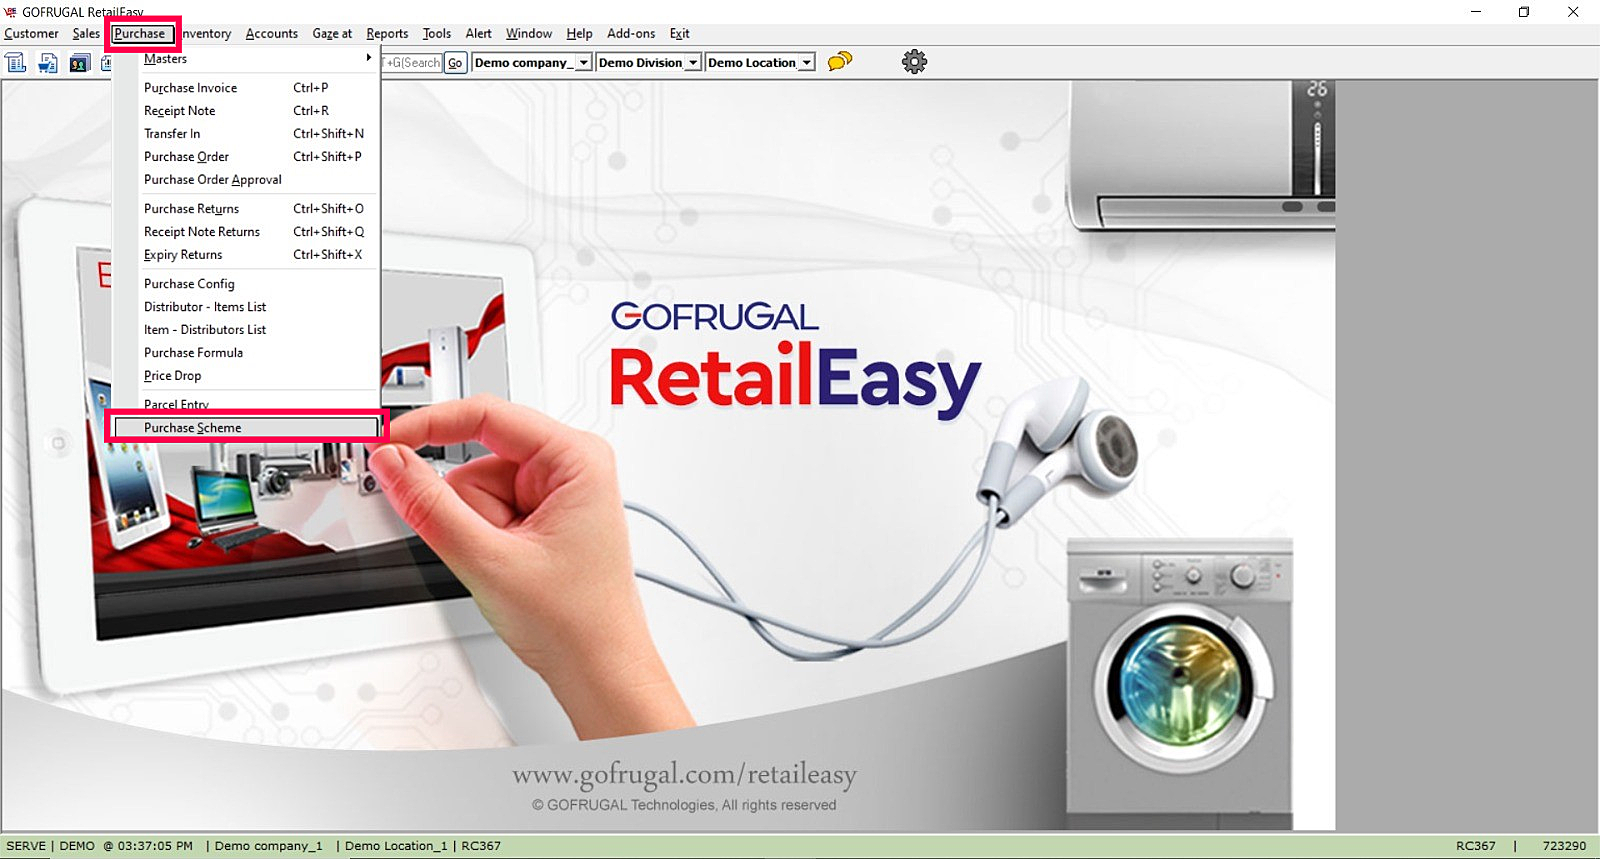Open the Window menu
Image resolution: width=1600 pixels, height=859 pixels.
click(x=529, y=34)
